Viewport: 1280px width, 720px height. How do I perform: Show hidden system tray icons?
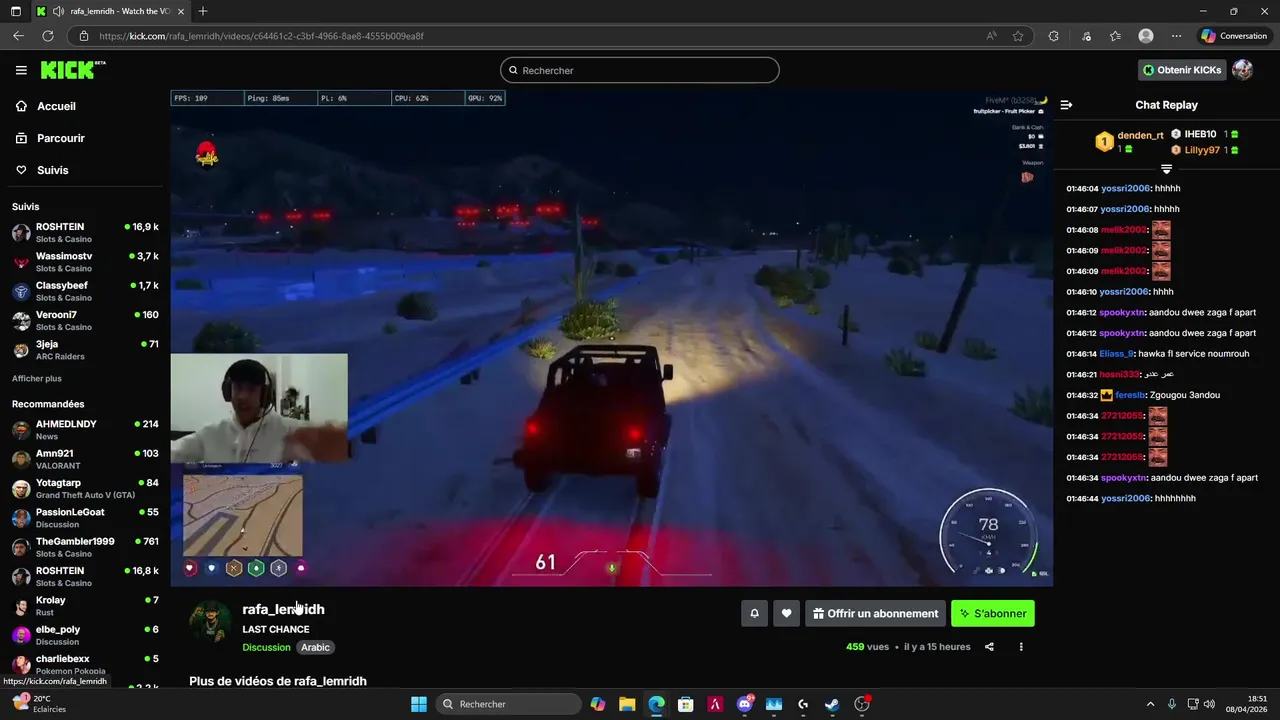click(x=1150, y=704)
